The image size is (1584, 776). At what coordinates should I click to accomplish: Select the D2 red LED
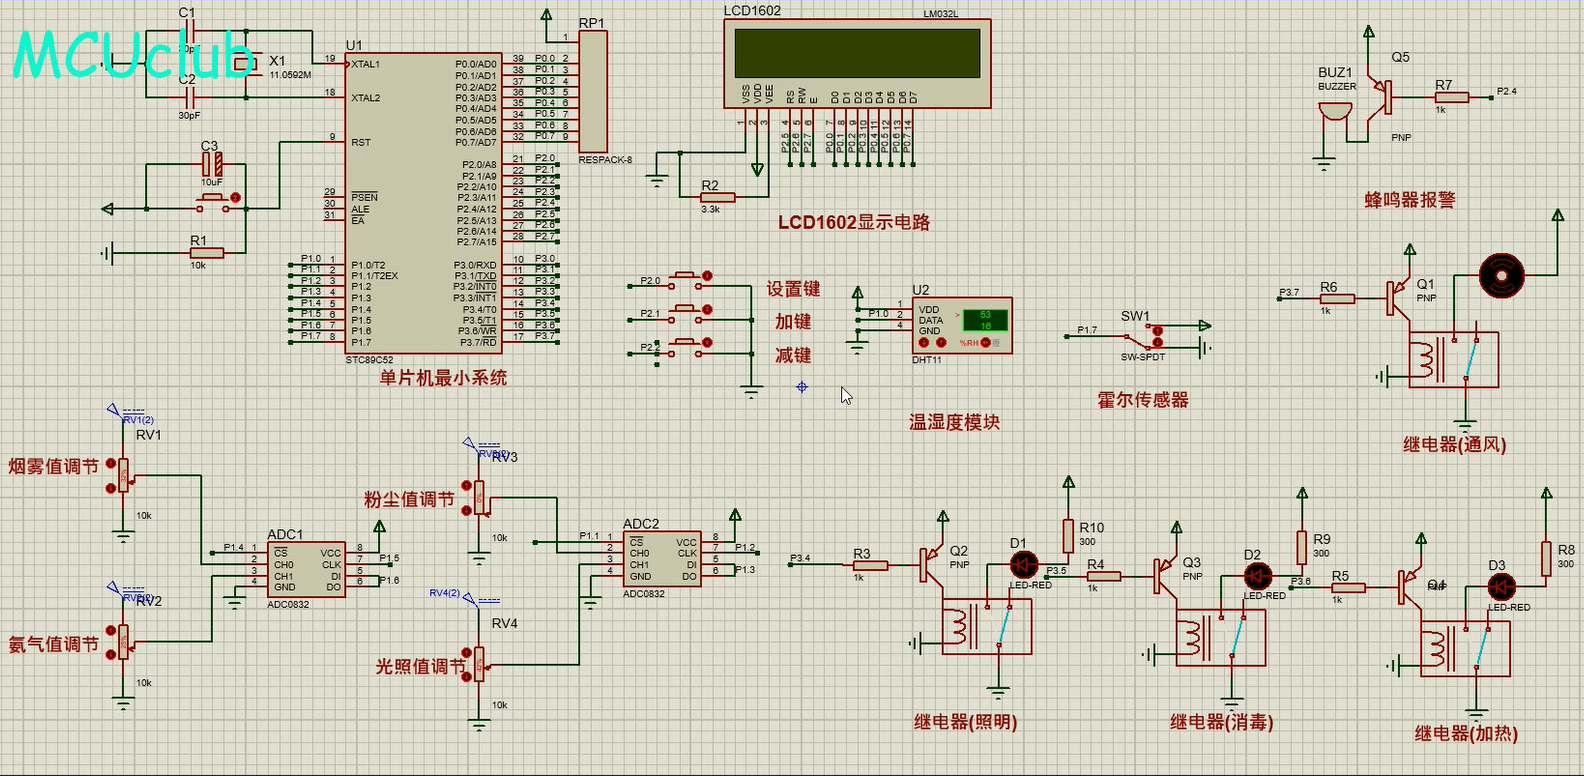pyautogui.click(x=1256, y=576)
